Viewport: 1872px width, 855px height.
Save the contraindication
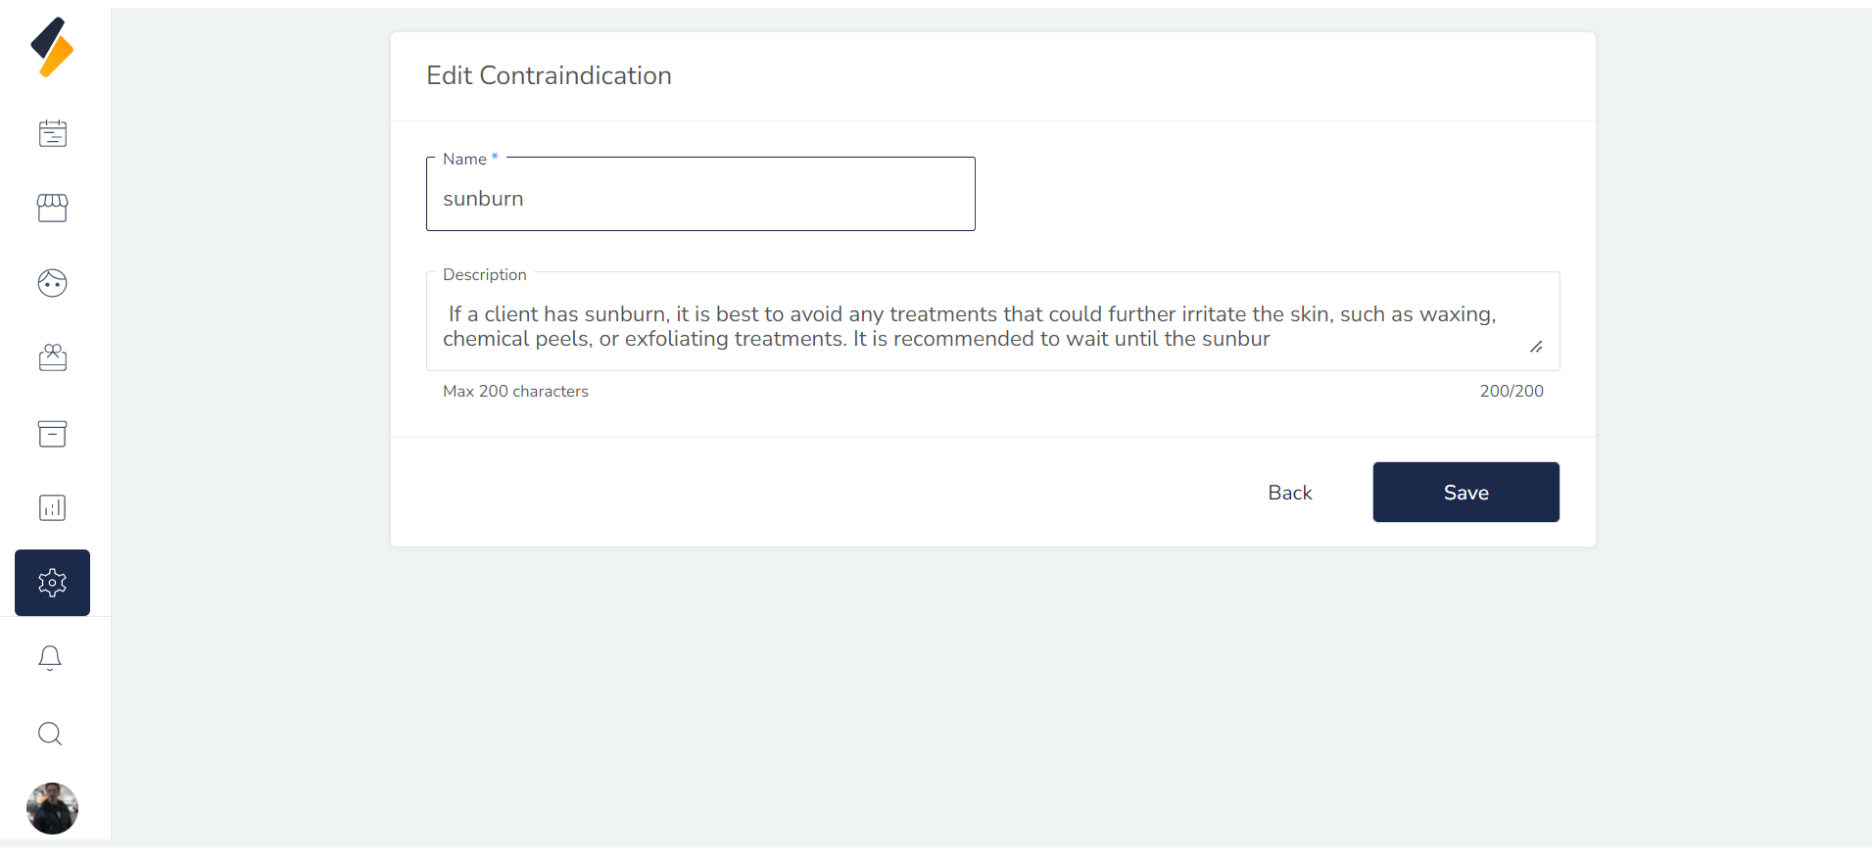(x=1465, y=492)
